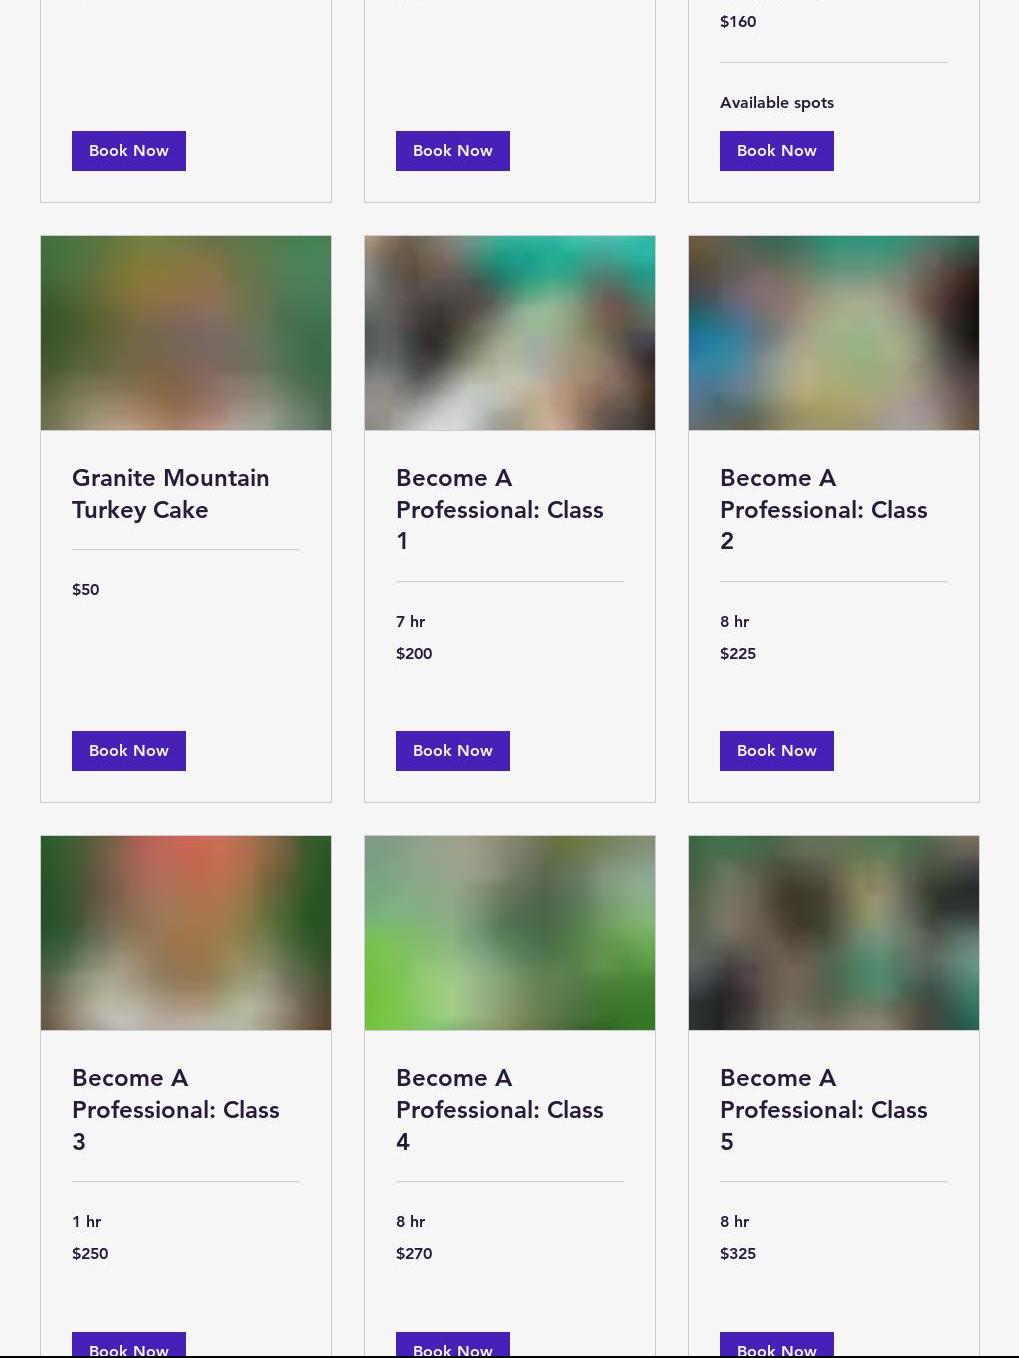This screenshot has height=1358, width=1019.
Task: Open the Become A Professional: Class 2 heading
Action: point(823,509)
